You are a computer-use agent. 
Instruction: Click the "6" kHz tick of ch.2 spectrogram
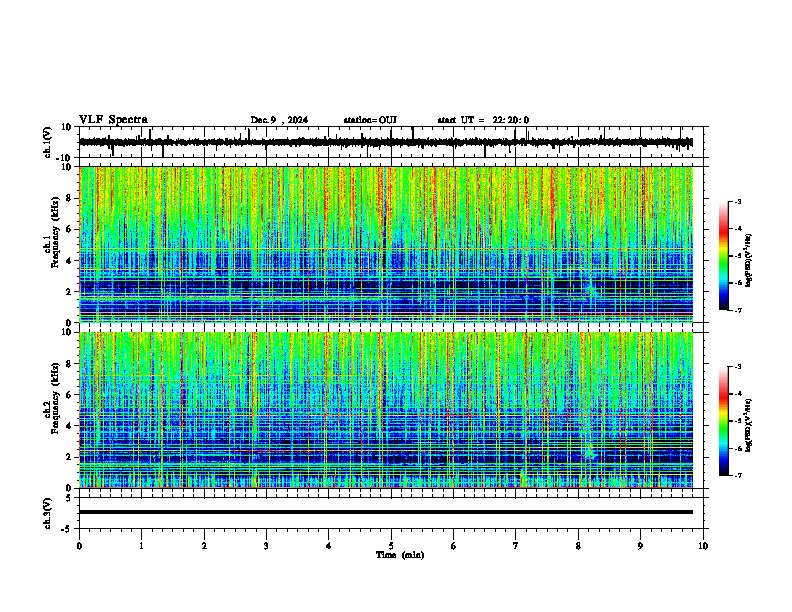pos(69,395)
